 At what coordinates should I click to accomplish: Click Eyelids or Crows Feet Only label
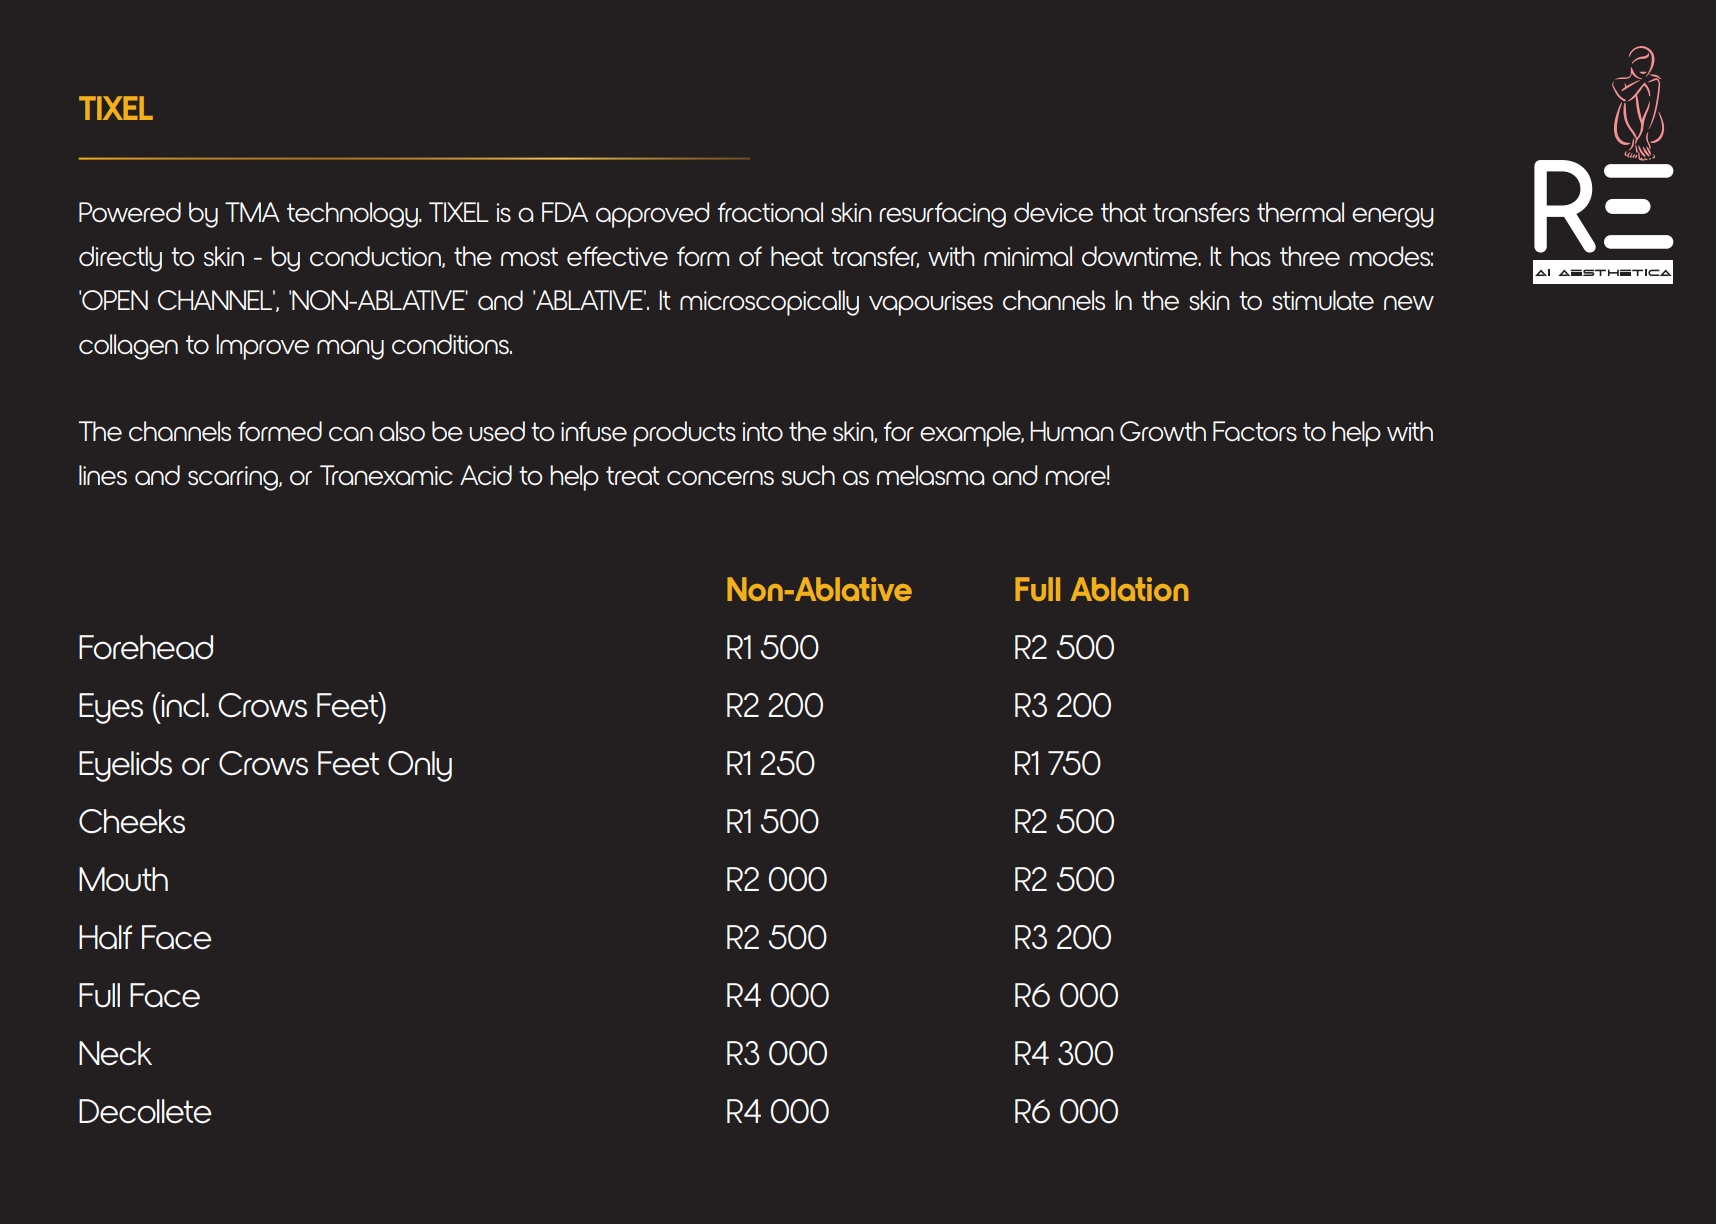pyautogui.click(x=265, y=764)
